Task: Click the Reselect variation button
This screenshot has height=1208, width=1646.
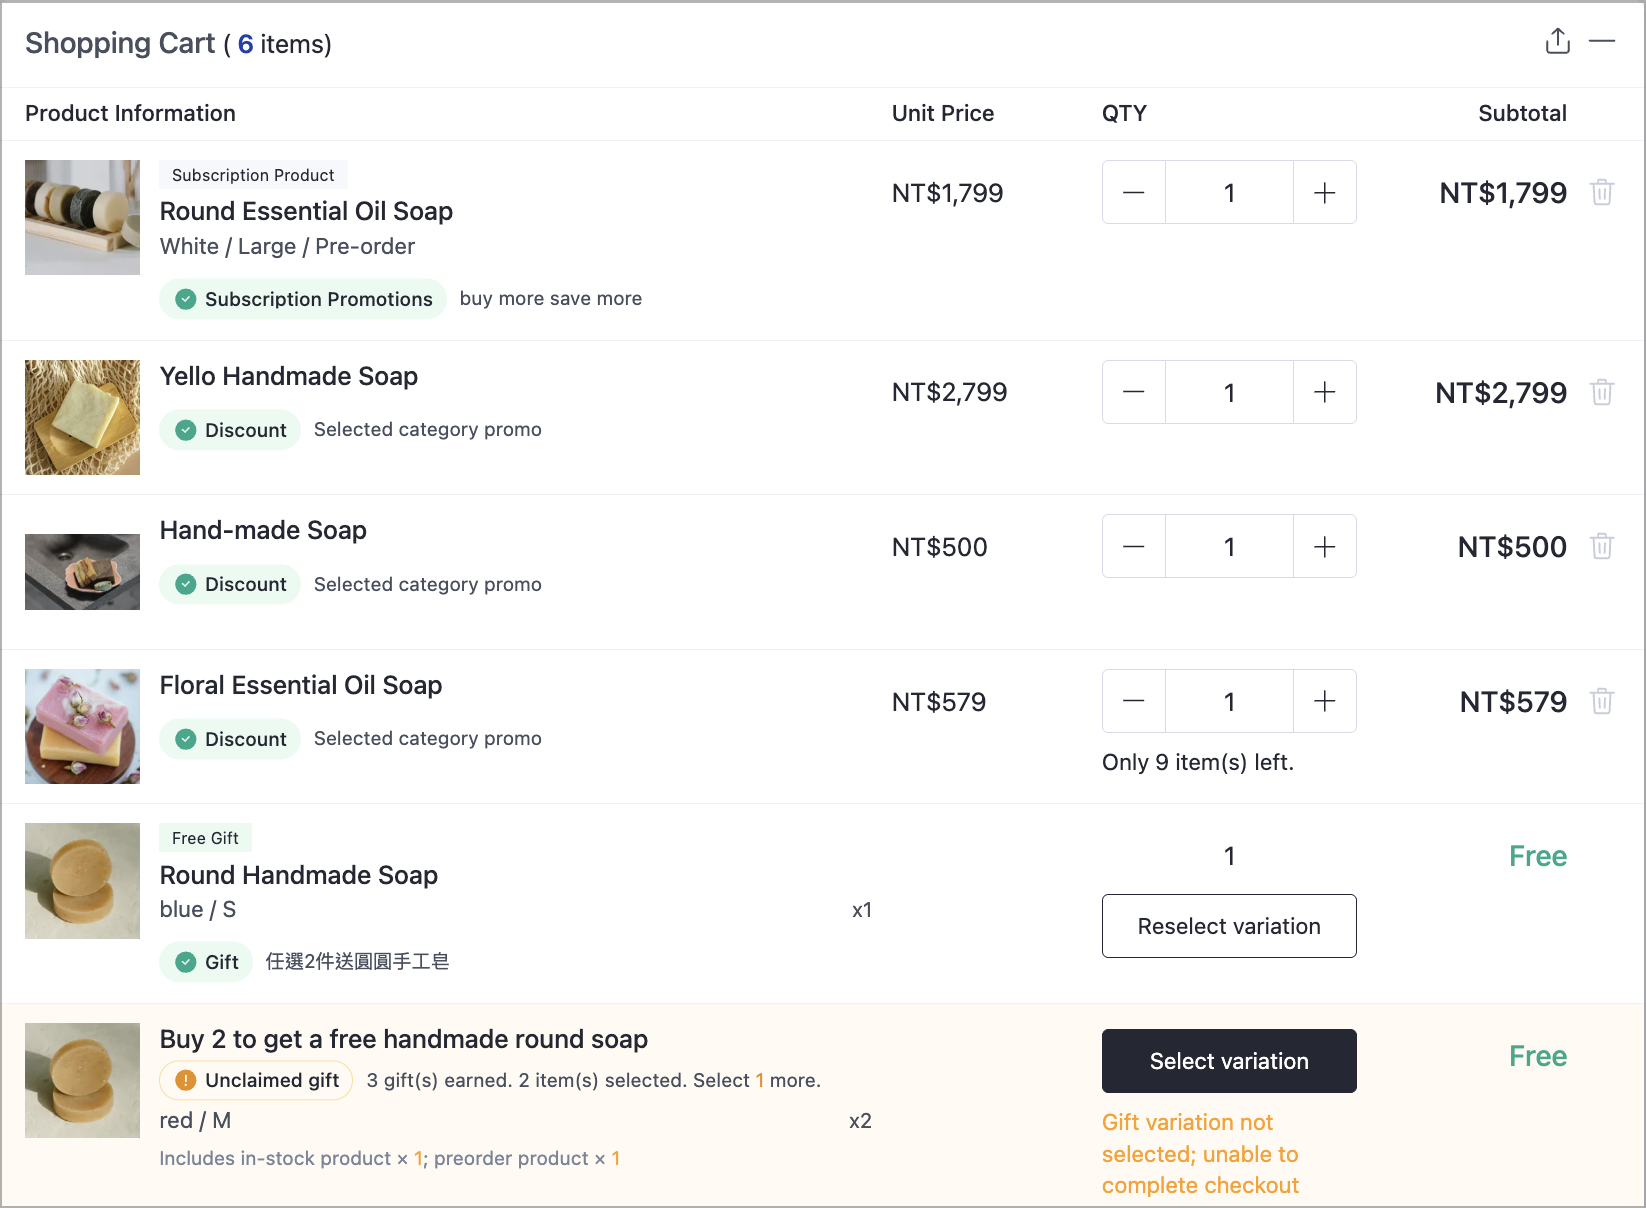Action: (1229, 926)
